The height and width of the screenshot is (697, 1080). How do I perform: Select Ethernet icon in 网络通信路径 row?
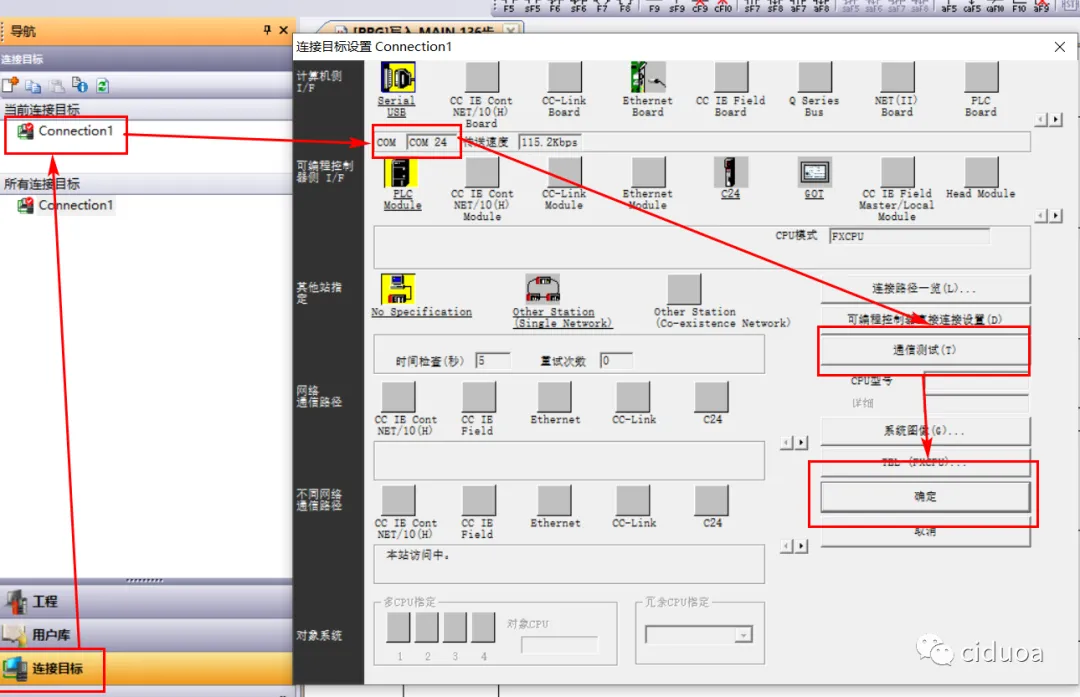click(554, 397)
